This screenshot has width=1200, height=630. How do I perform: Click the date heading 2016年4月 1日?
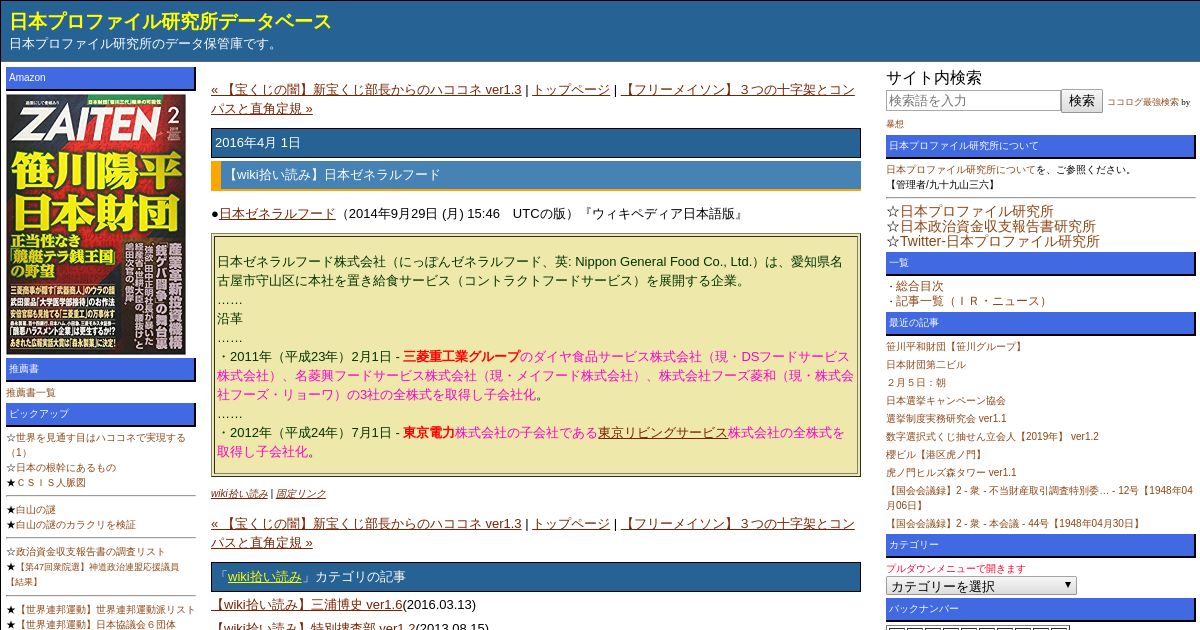[x=536, y=143]
